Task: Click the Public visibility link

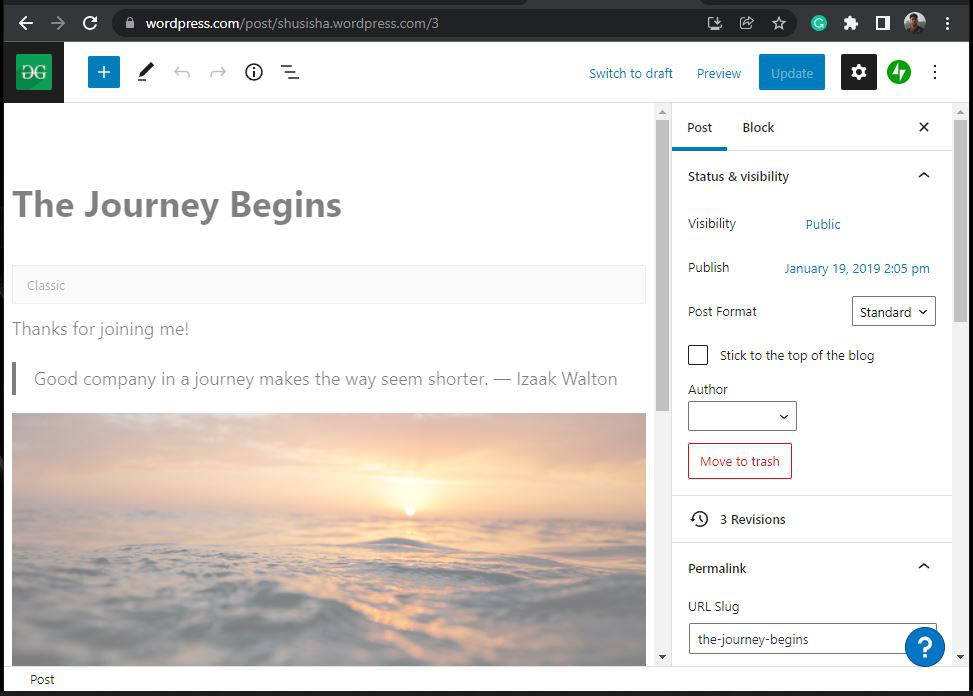Action: point(823,225)
